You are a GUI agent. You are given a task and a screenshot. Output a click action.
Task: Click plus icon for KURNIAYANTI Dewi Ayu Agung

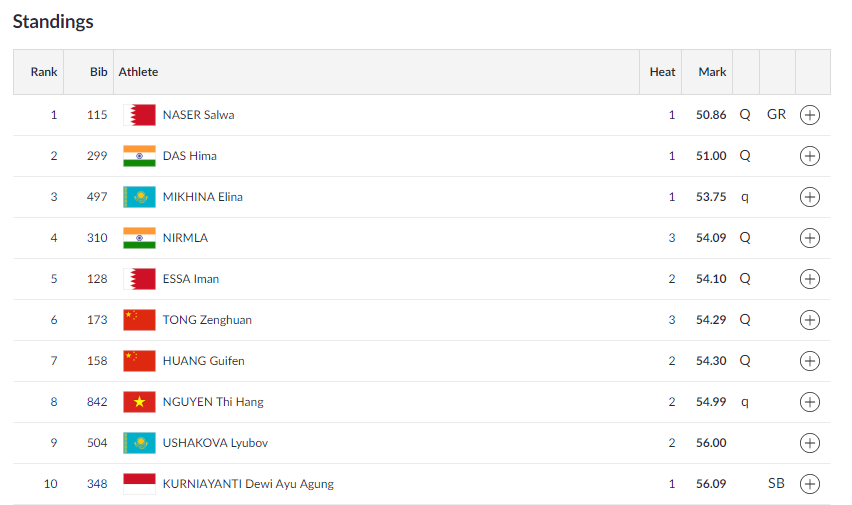pyautogui.click(x=810, y=484)
